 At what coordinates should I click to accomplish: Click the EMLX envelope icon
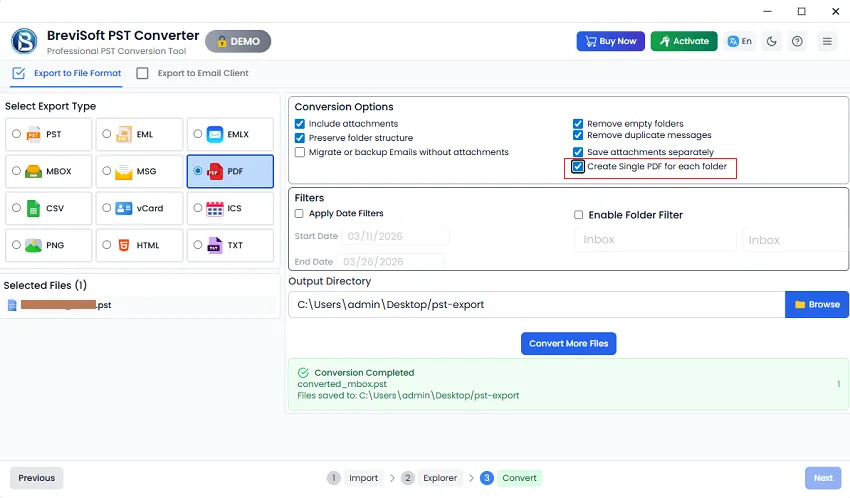(x=215, y=134)
